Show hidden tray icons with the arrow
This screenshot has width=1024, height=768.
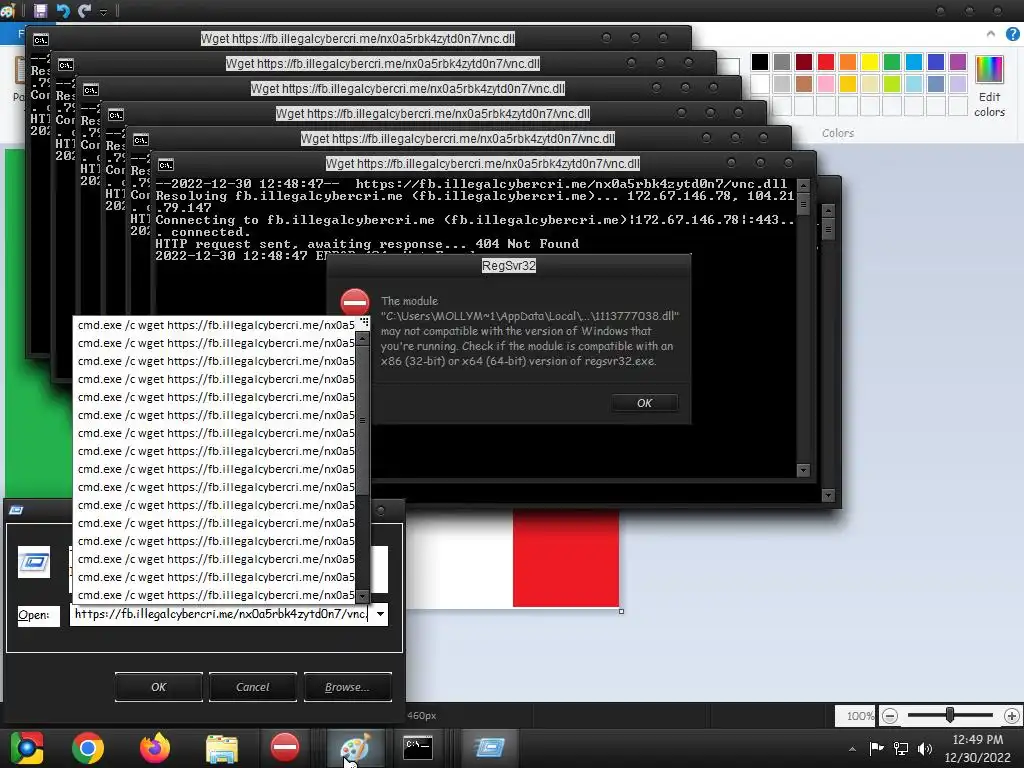852,748
